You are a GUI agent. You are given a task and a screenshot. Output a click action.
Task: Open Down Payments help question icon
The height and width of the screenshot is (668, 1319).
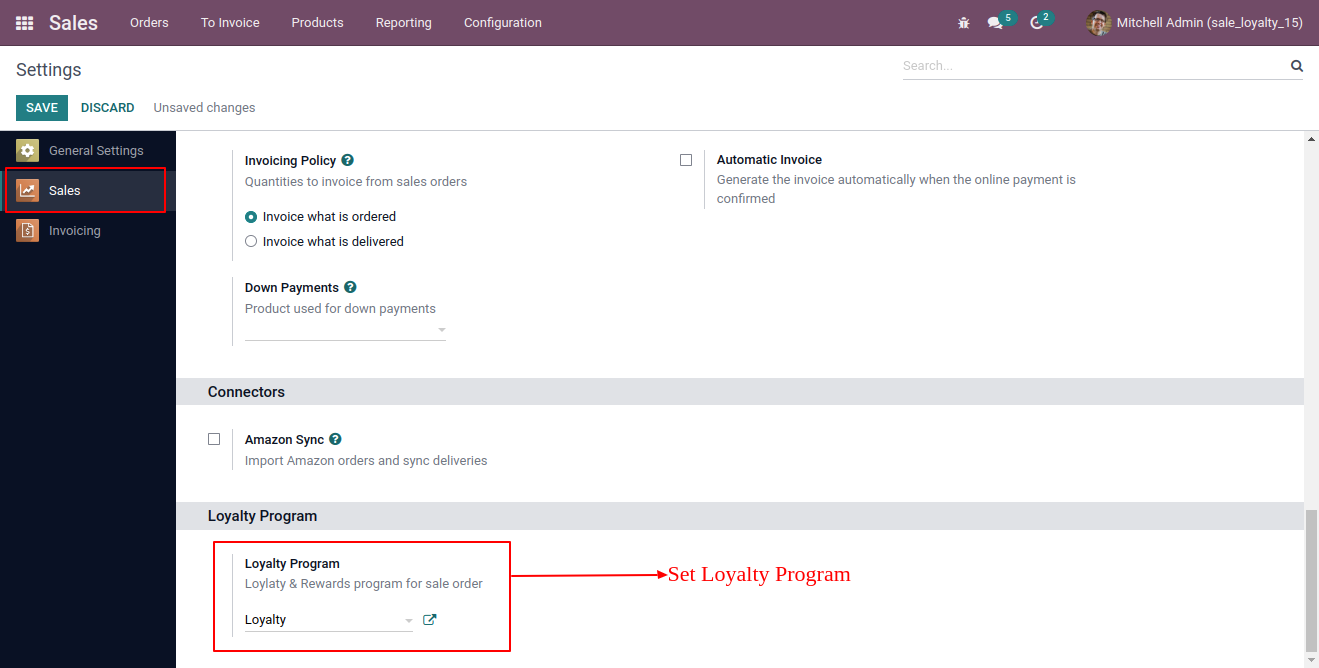(350, 287)
